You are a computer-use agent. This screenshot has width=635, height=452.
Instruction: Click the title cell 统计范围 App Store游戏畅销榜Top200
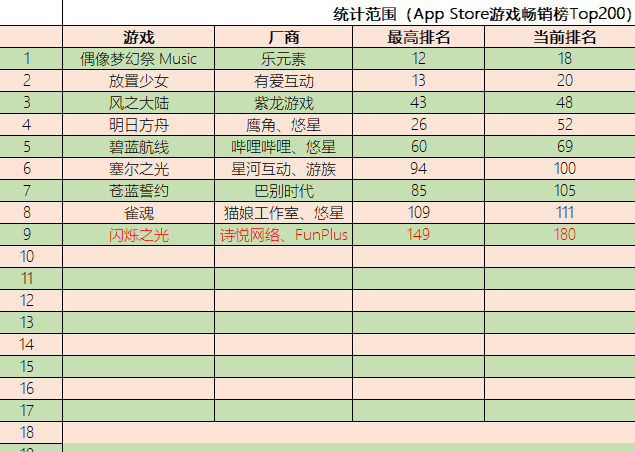coord(349,13)
